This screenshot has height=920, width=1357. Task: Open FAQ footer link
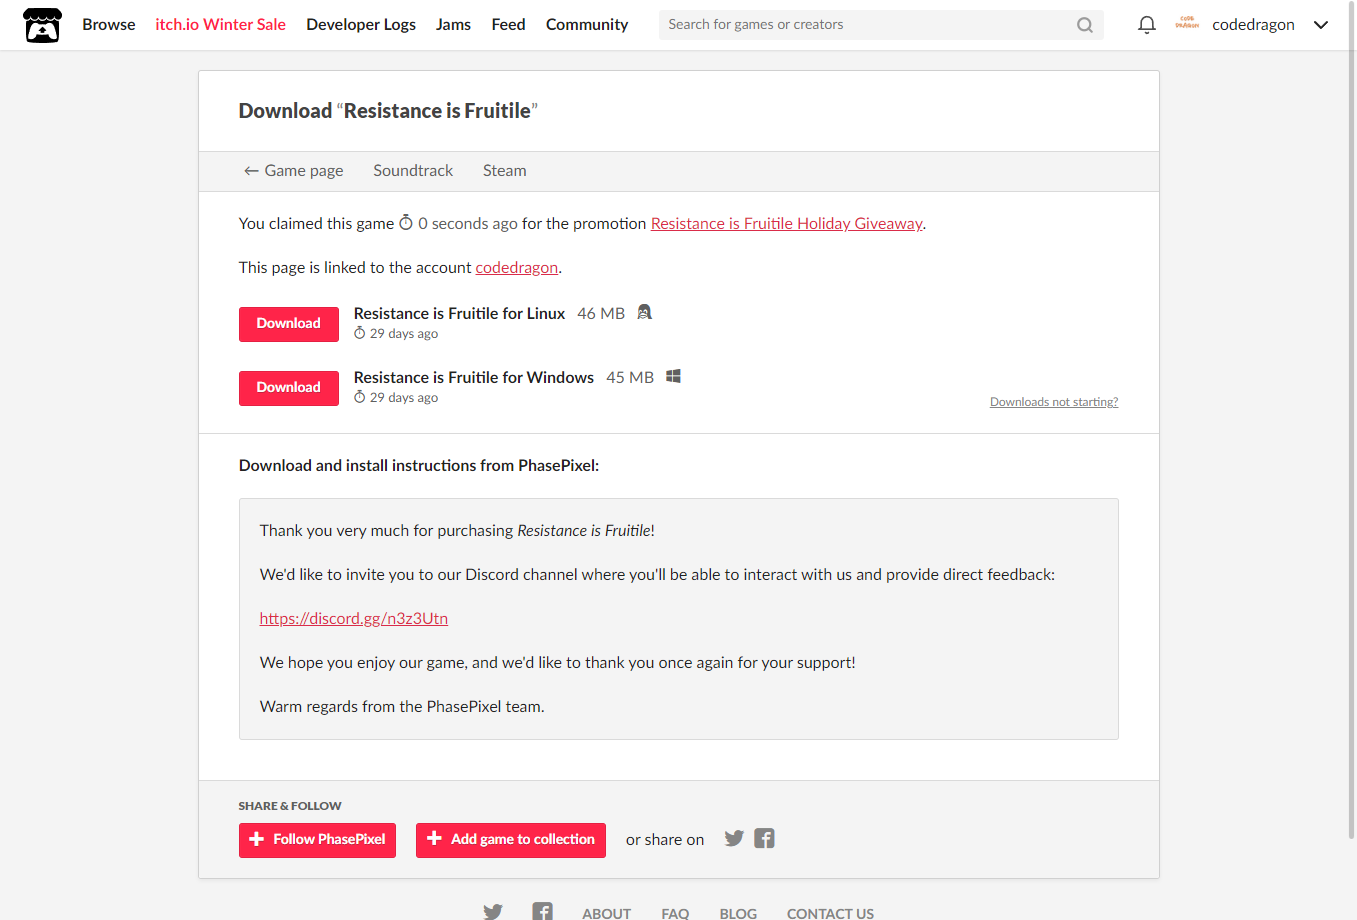pos(675,913)
